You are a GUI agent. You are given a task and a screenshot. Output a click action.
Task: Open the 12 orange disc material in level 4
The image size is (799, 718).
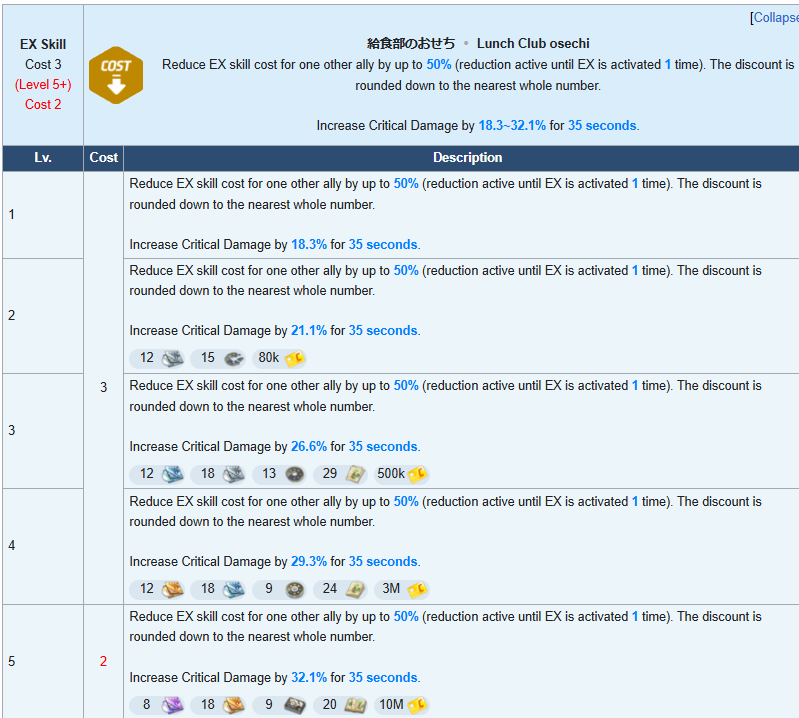pyautogui.click(x=156, y=589)
